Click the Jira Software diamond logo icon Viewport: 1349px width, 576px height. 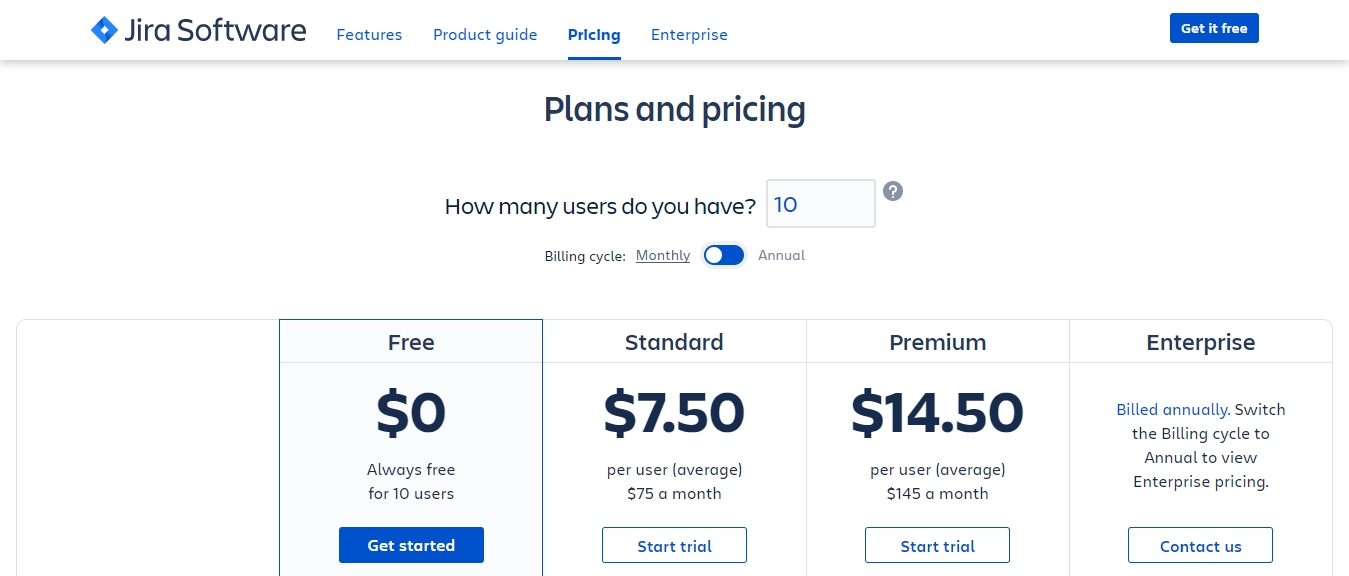click(x=104, y=30)
